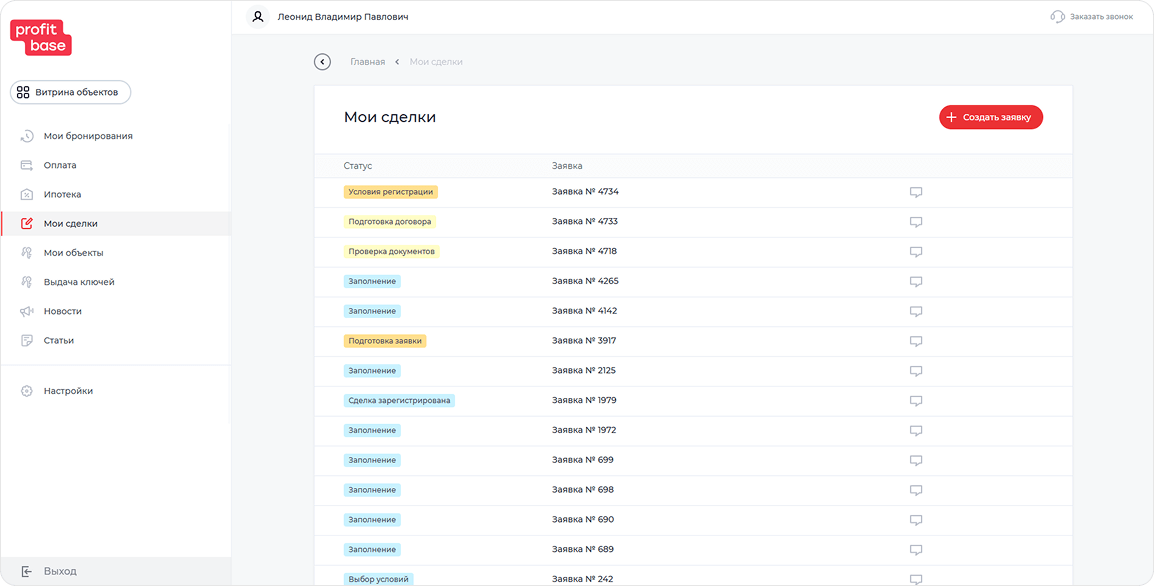The height and width of the screenshot is (586, 1154).
Task: Open comments for Заявка № 698
Action: pyautogui.click(x=916, y=490)
